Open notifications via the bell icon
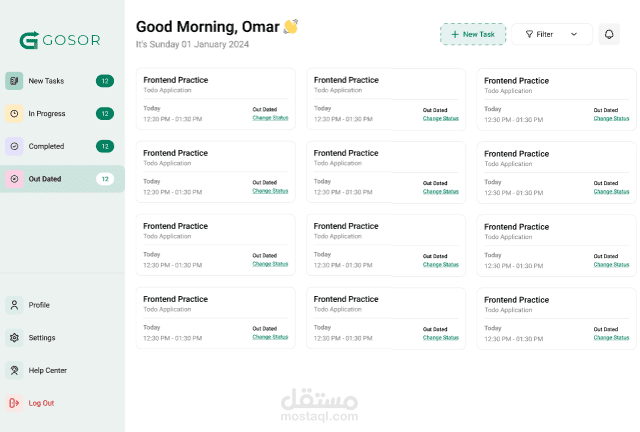The height and width of the screenshot is (432, 640). pyautogui.click(x=609, y=34)
